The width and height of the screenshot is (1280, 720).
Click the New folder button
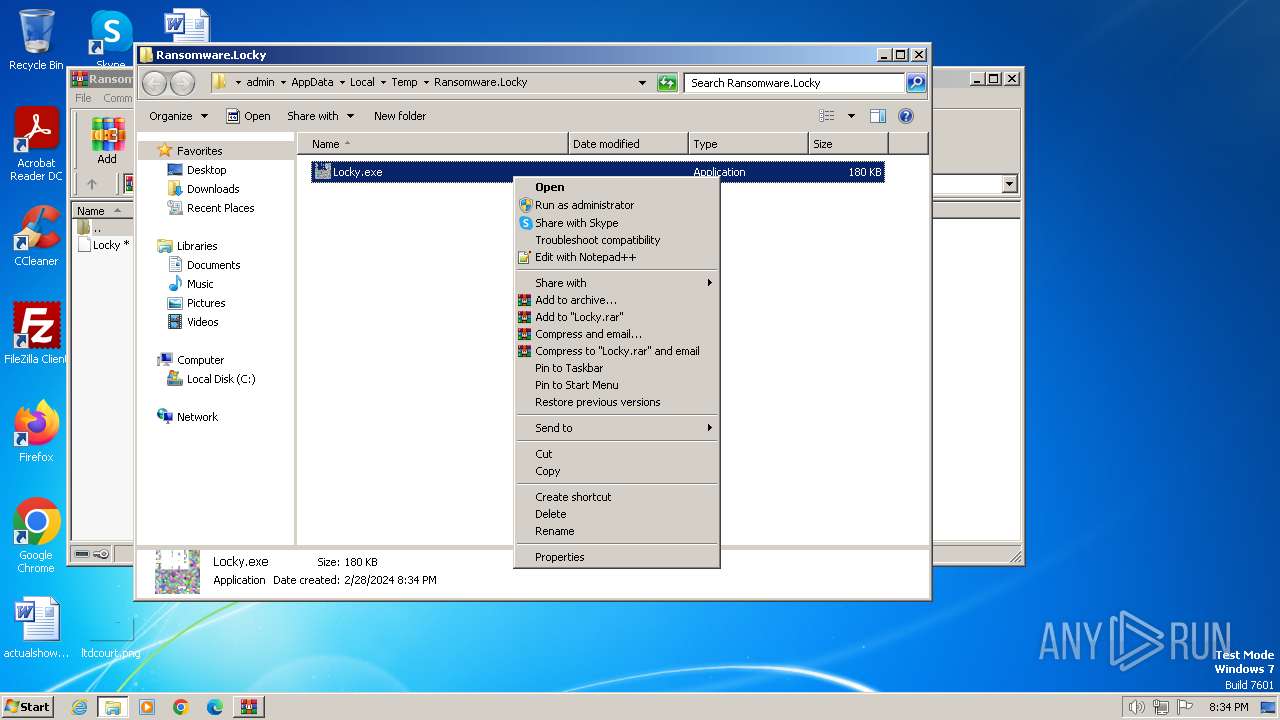[x=400, y=116]
